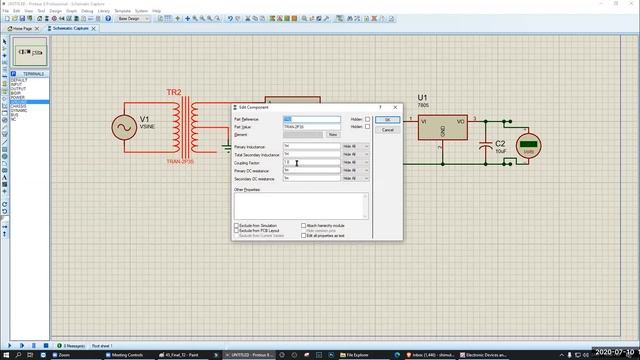Click the Step simulation button
This screenshot has width=640, height=360.
click(x=22, y=346)
